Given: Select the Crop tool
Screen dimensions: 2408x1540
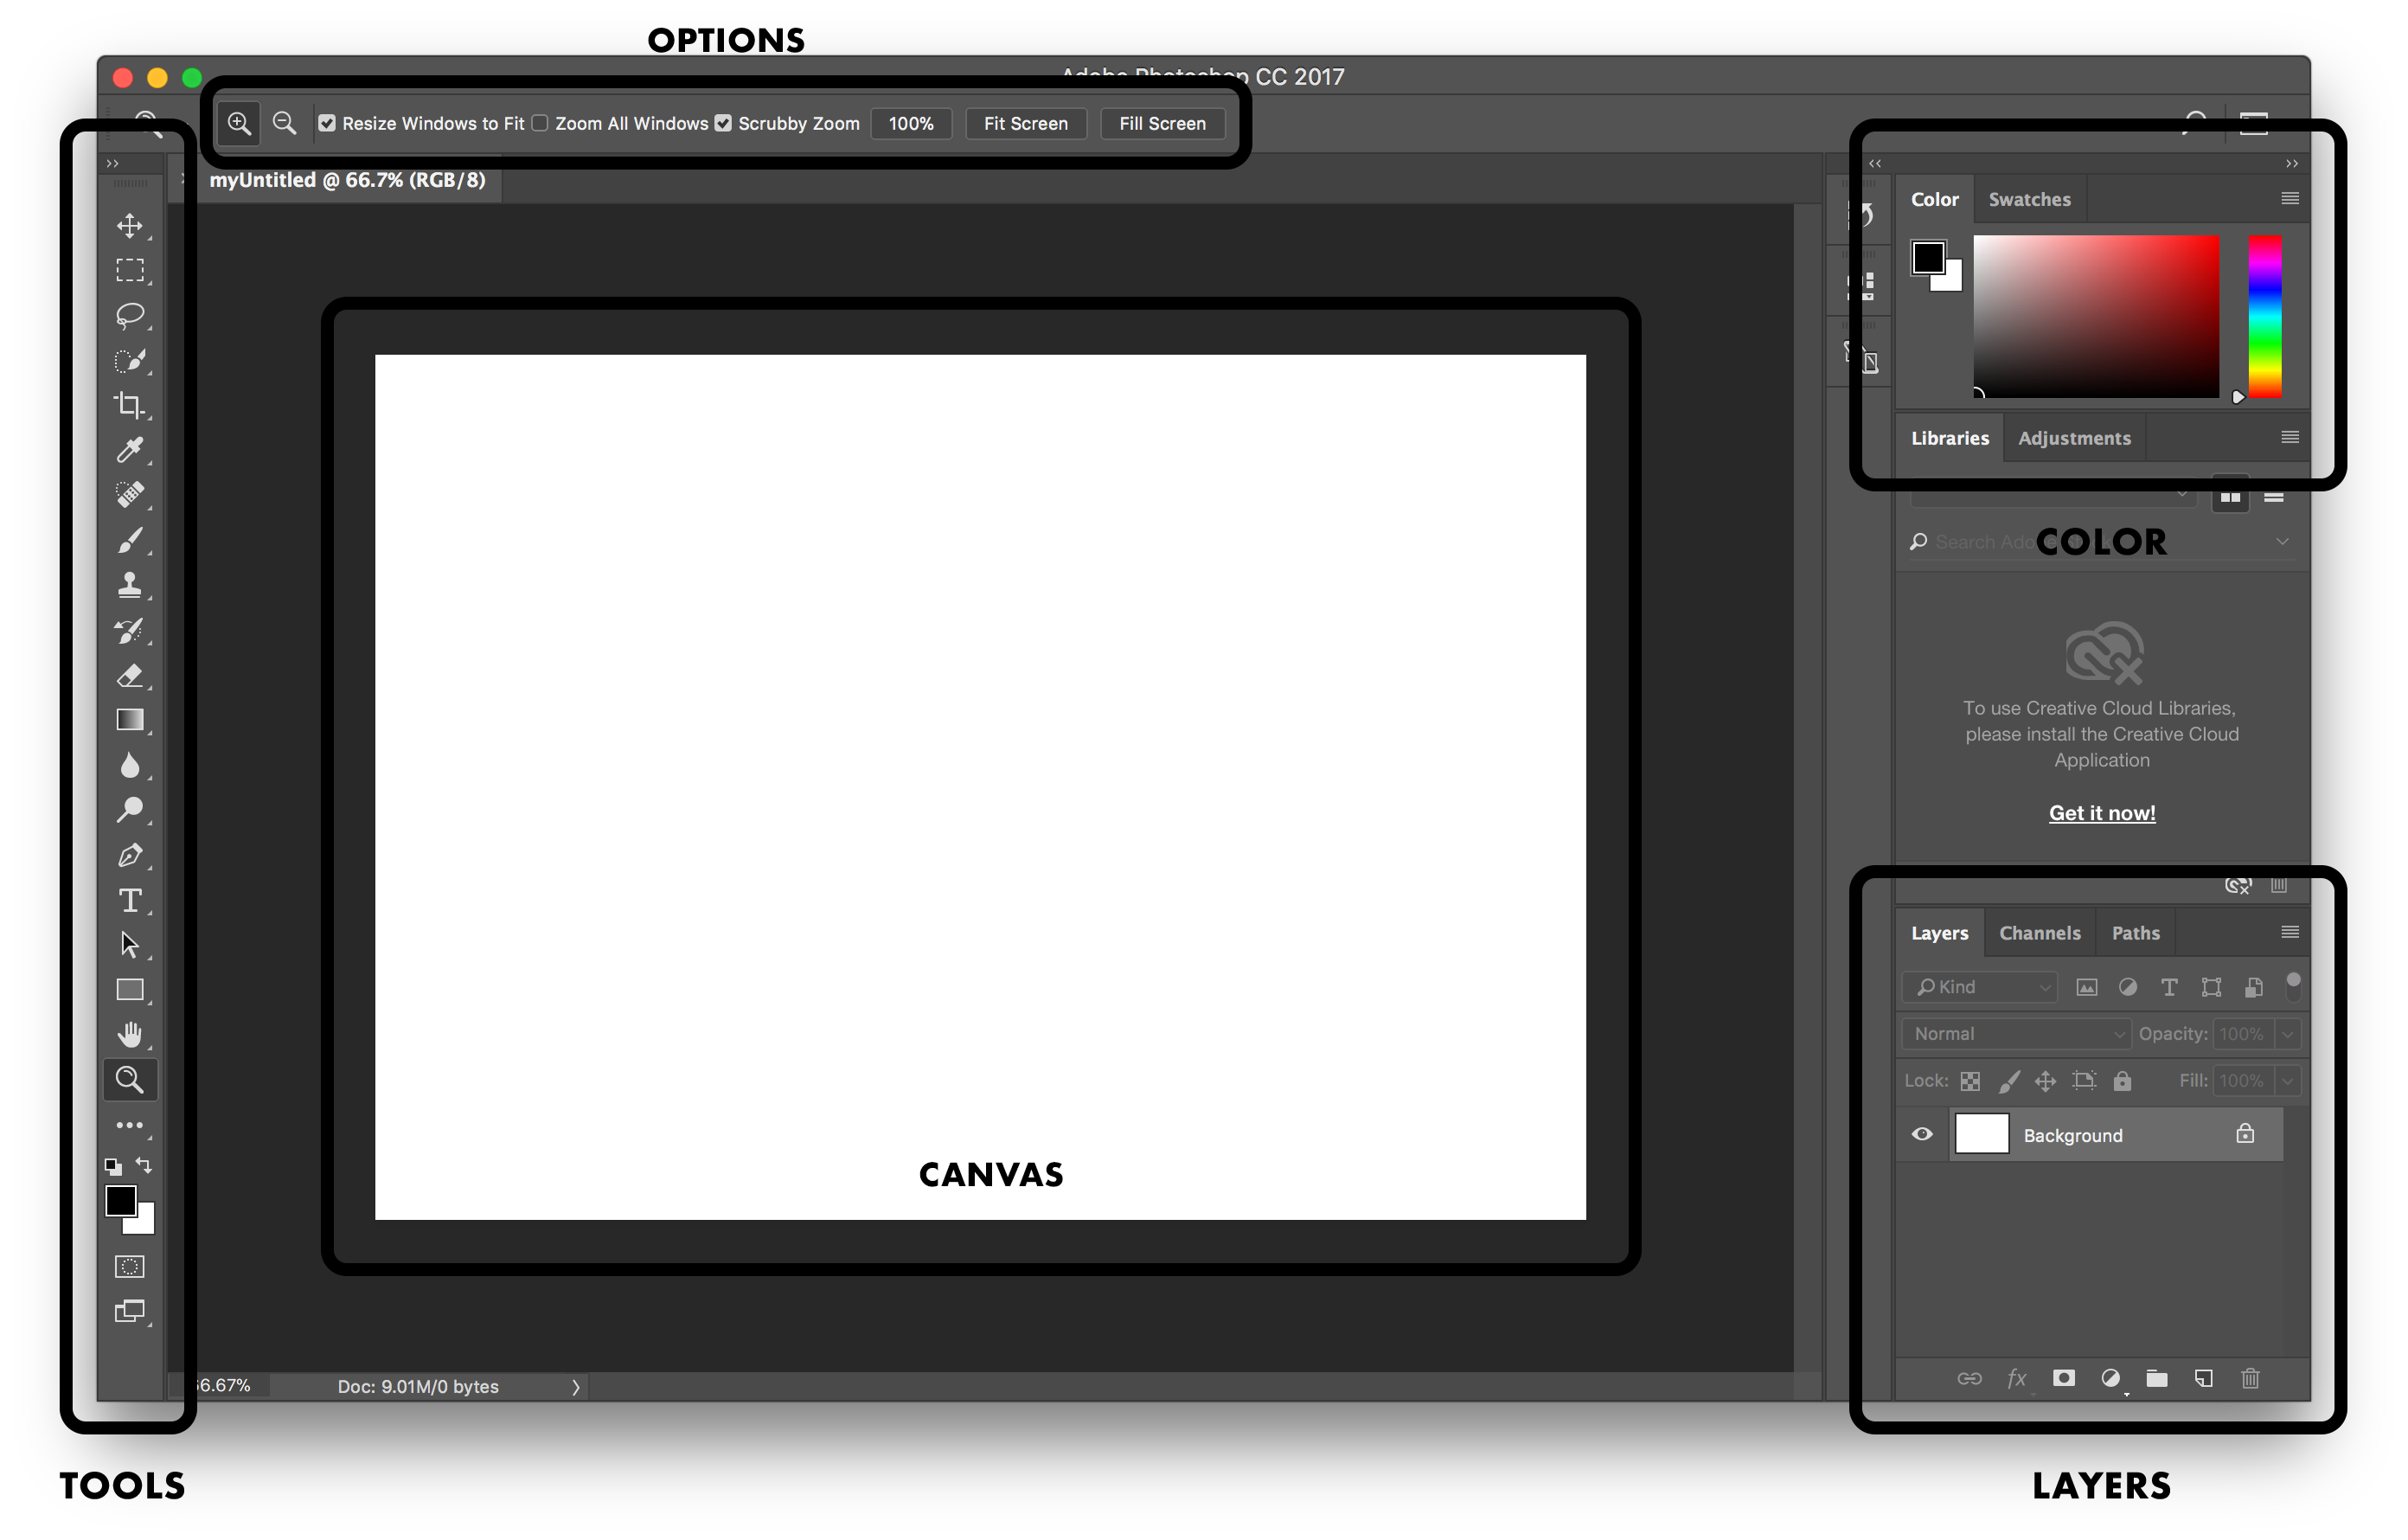Looking at the screenshot, I should (130, 405).
